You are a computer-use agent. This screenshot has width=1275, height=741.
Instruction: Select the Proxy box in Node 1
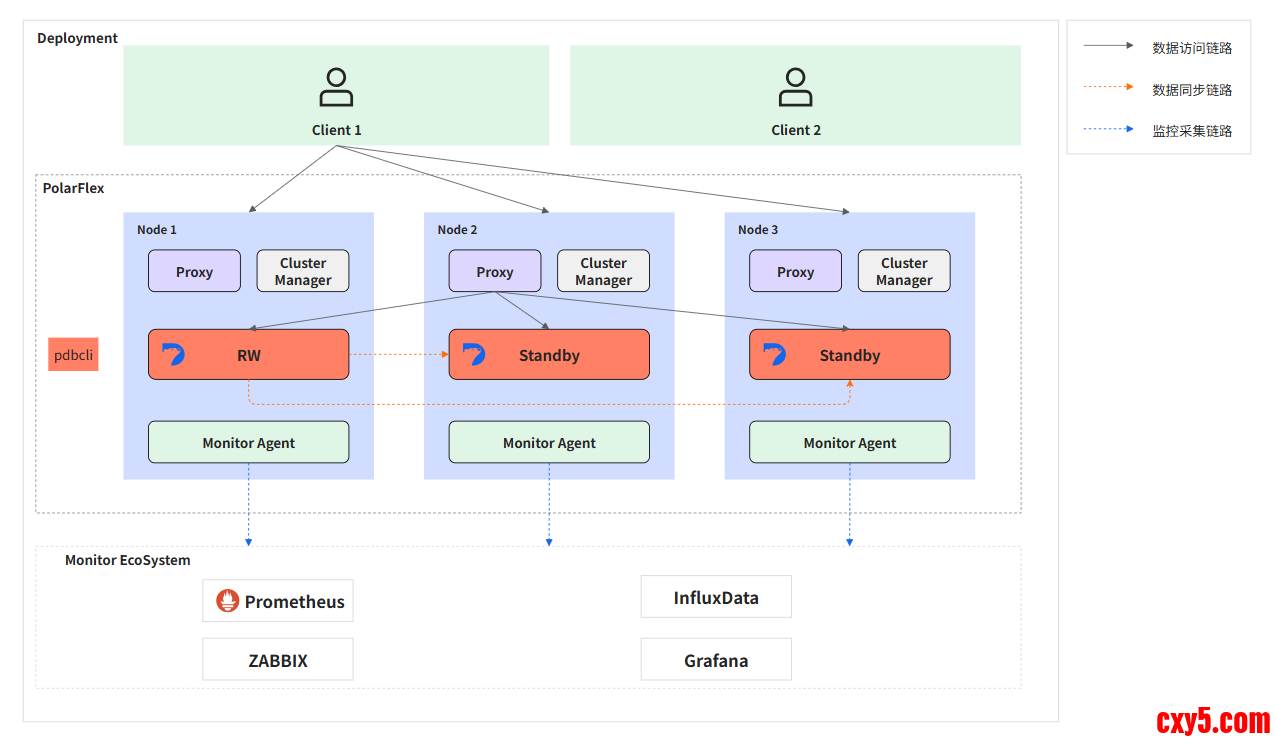click(194, 271)
